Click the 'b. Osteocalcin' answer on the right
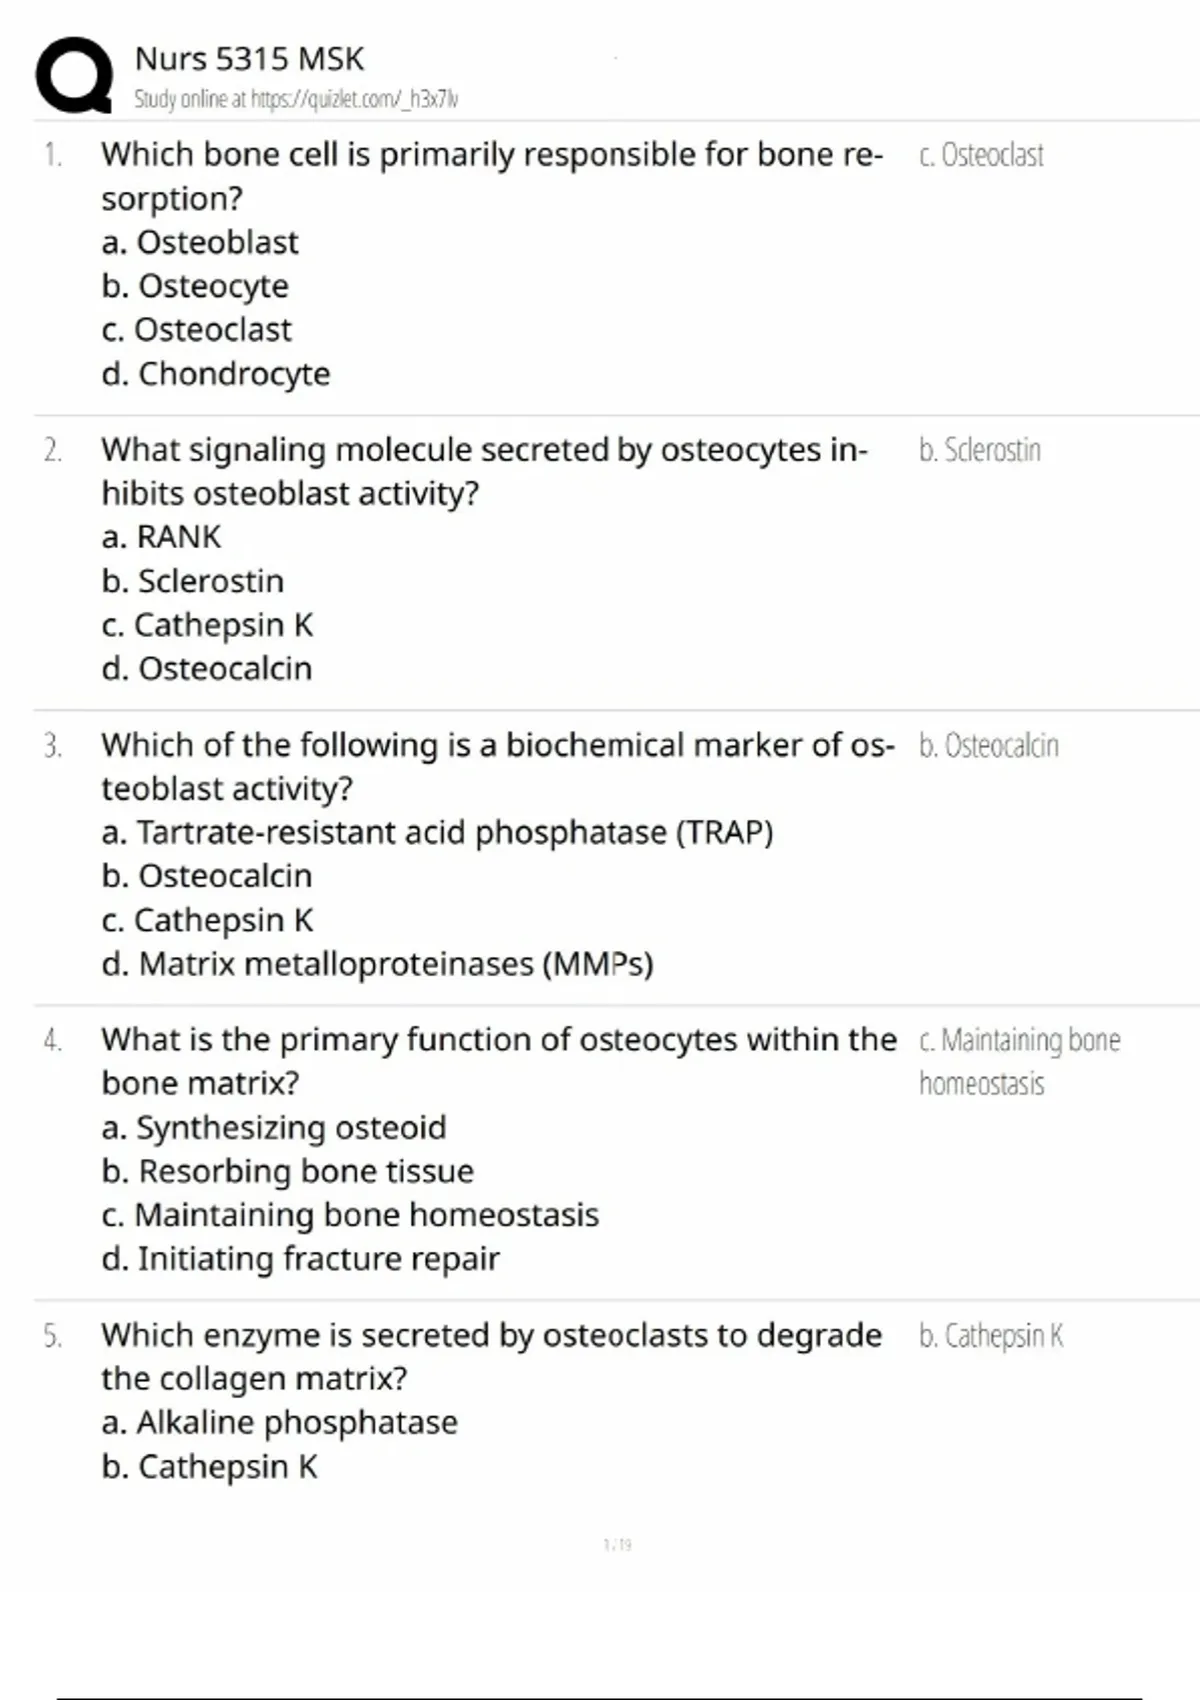This screenshot has width=1200, height=1700. click(988, 745)
